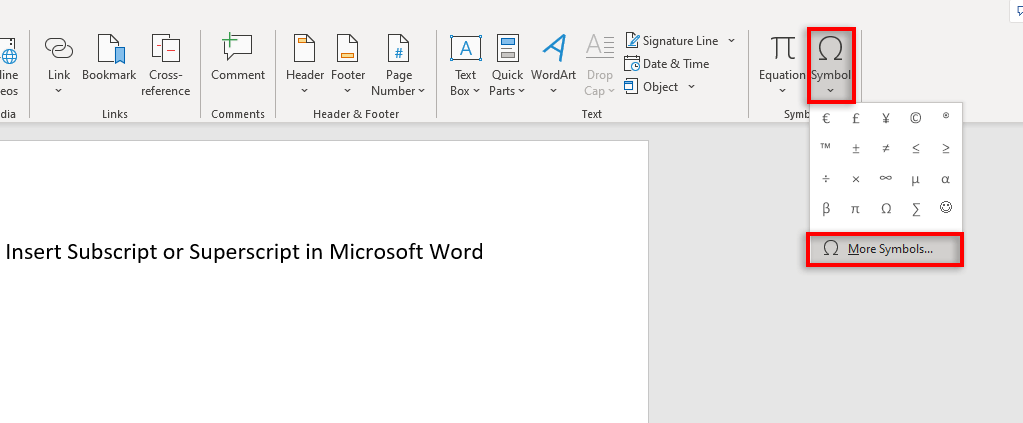Image resolution: width=1023 pixels, height=423 pixels.
Task: Click the WordArt icon
Action: (x=553, y=50)
